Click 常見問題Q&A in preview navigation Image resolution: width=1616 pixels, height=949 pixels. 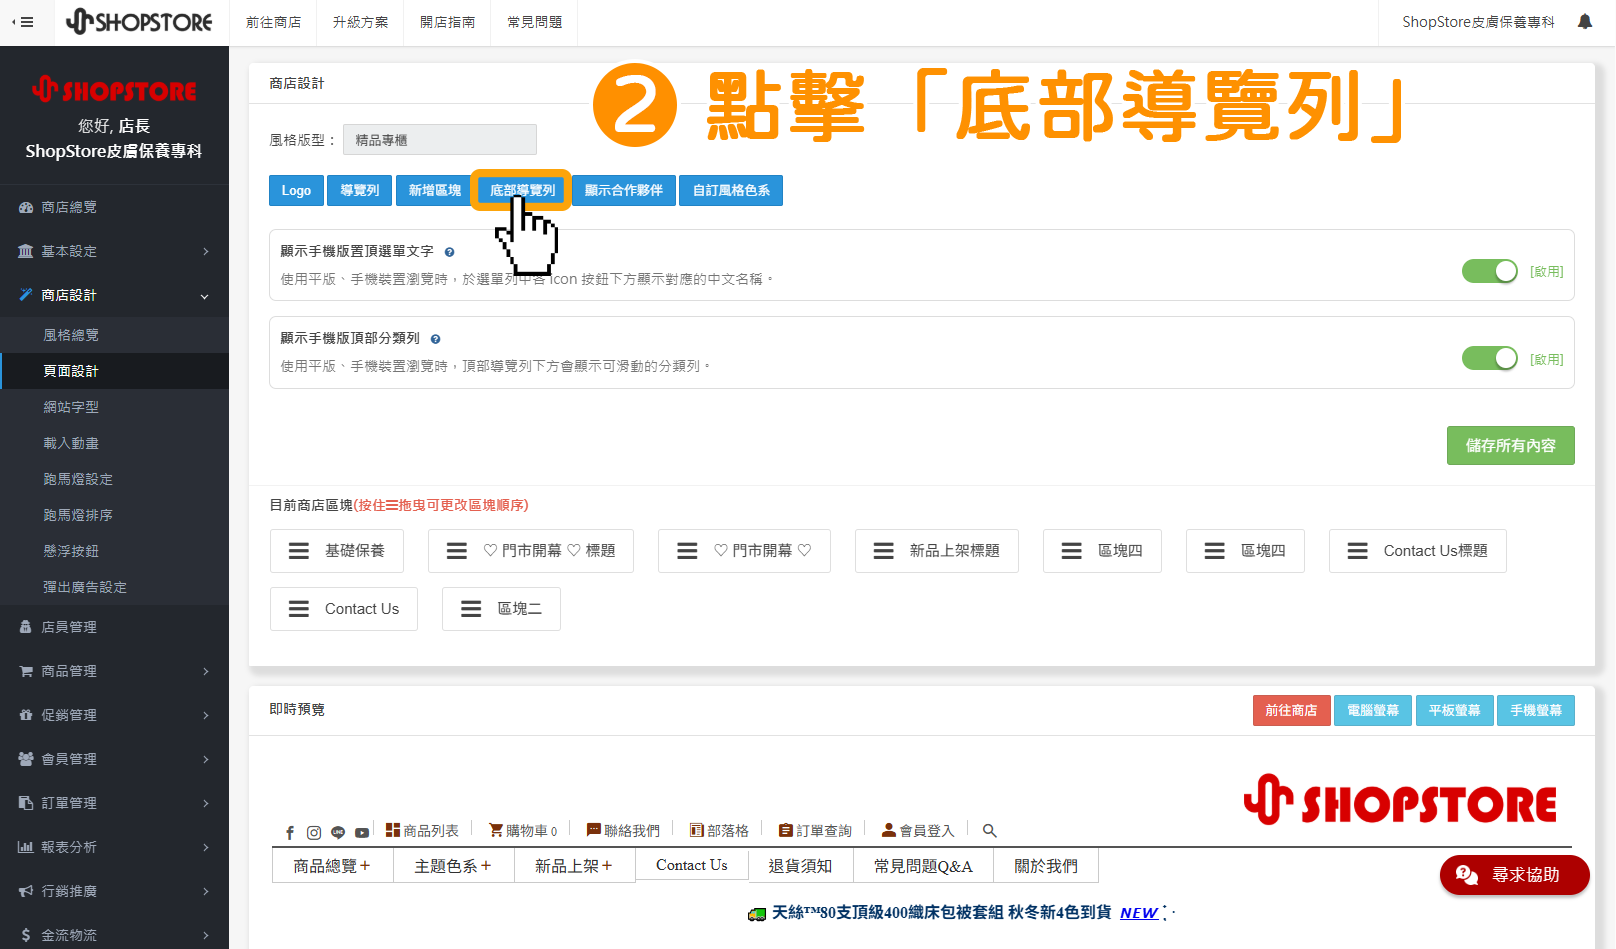click(923, 866)
